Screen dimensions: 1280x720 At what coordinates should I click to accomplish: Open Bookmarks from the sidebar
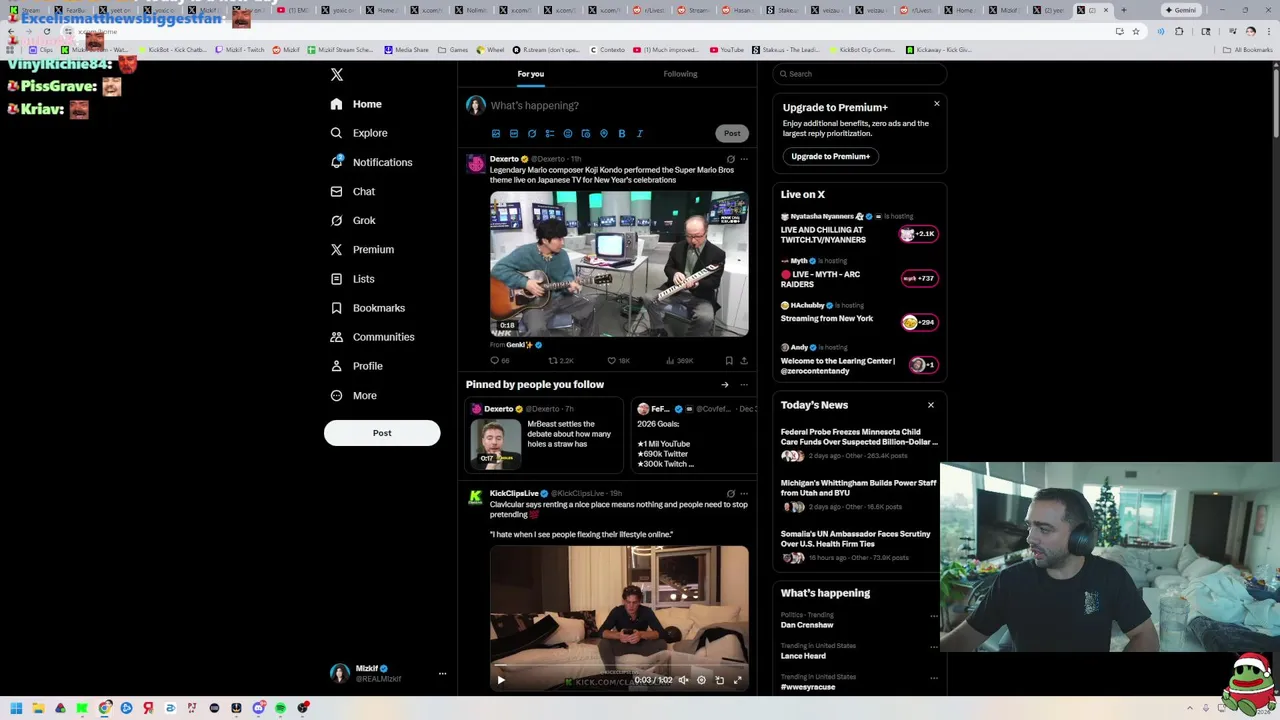click(x=367, y=308)
